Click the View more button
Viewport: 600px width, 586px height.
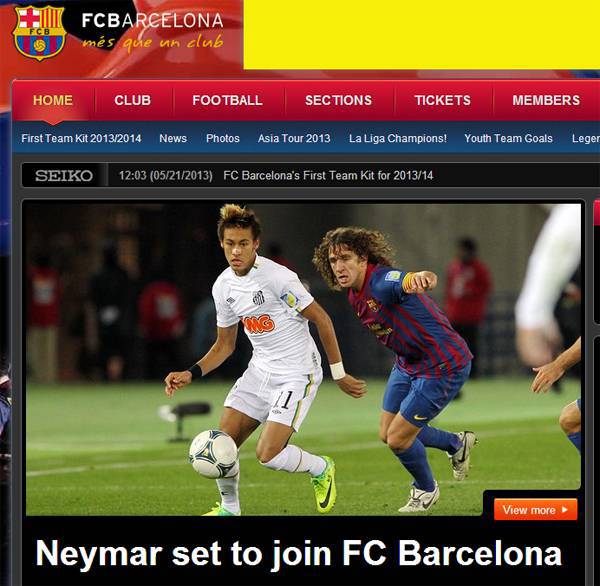(x=535, y=509)
